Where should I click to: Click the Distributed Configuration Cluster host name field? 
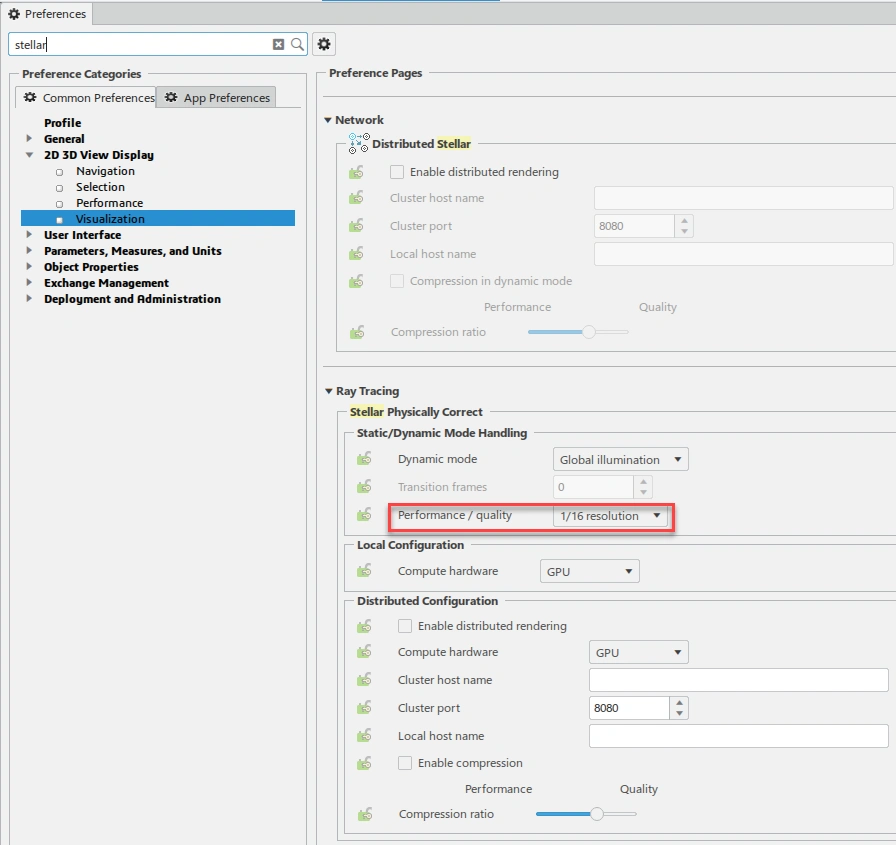point(738,680)
